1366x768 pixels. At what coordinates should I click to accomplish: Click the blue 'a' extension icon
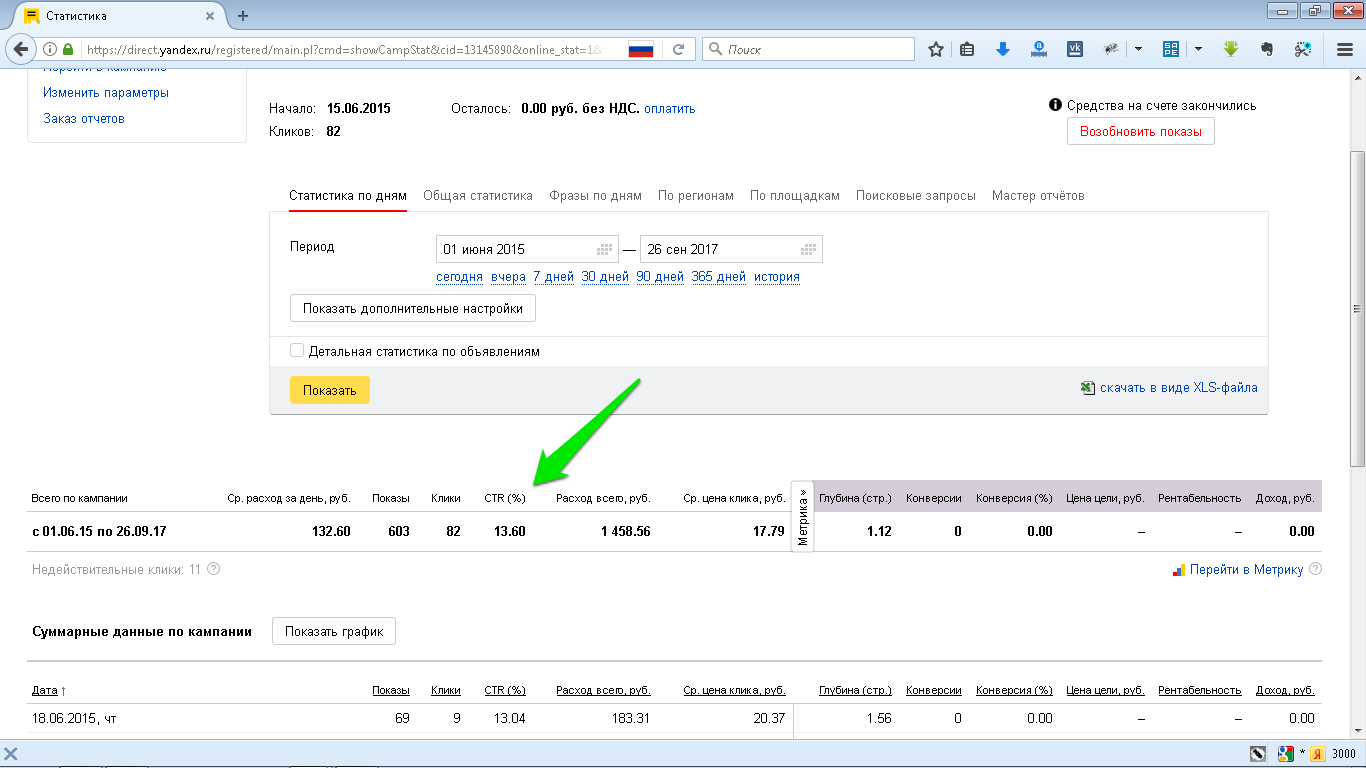click(1039, 49)
